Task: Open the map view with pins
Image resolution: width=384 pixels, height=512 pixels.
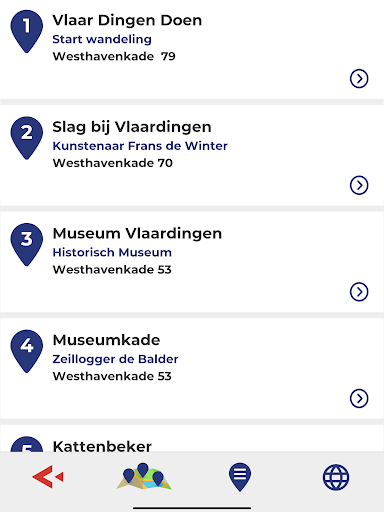Action: [x=144, y=476]
